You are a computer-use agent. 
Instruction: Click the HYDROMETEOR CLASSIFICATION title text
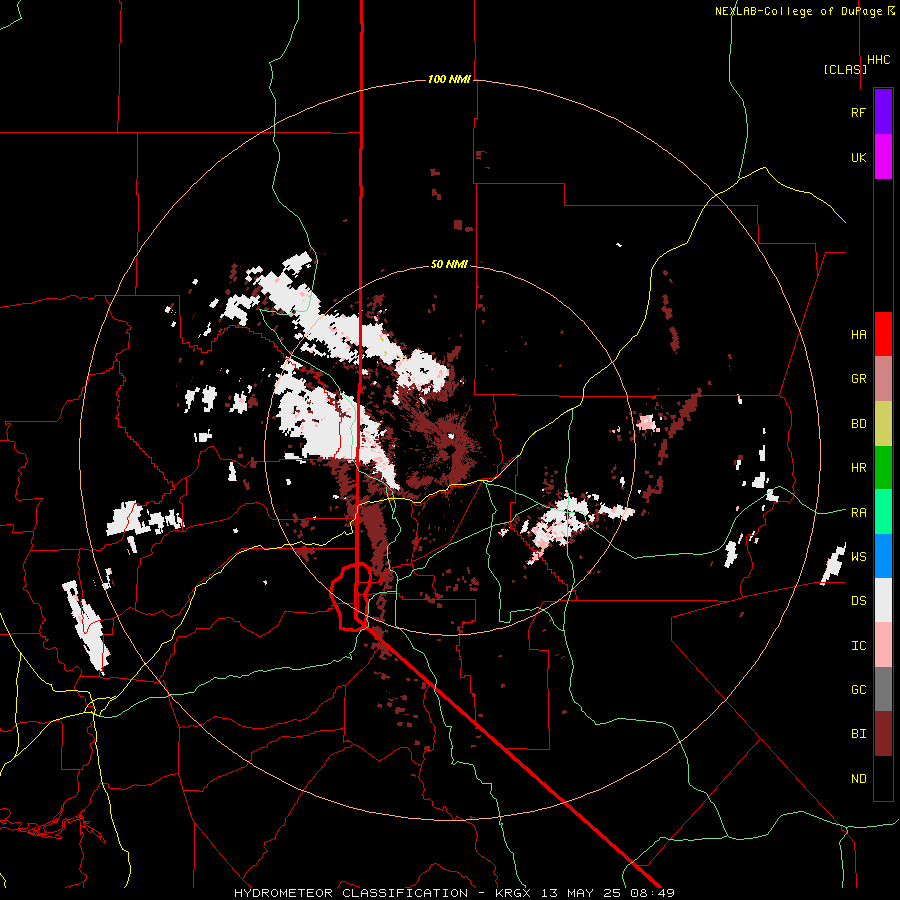pos(351,893)
